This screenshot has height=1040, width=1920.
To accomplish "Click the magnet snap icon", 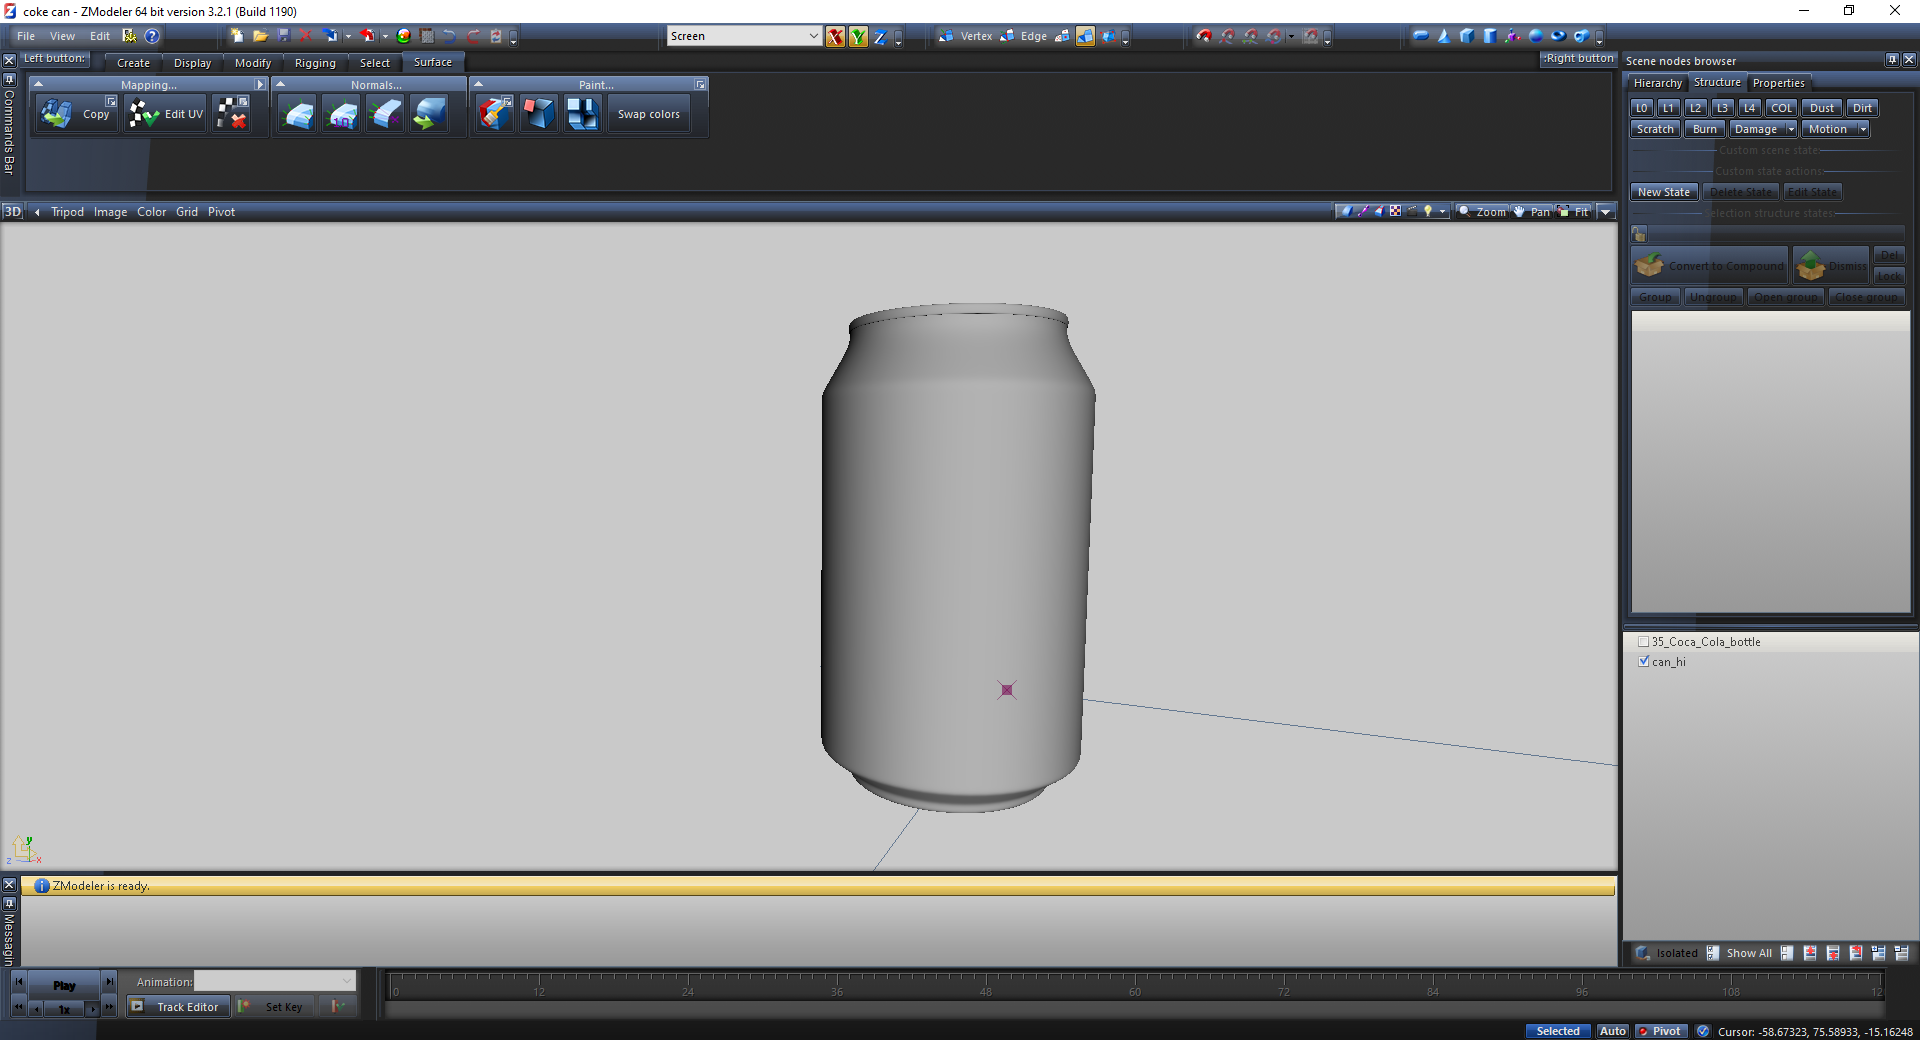I will pos(1203,36).
